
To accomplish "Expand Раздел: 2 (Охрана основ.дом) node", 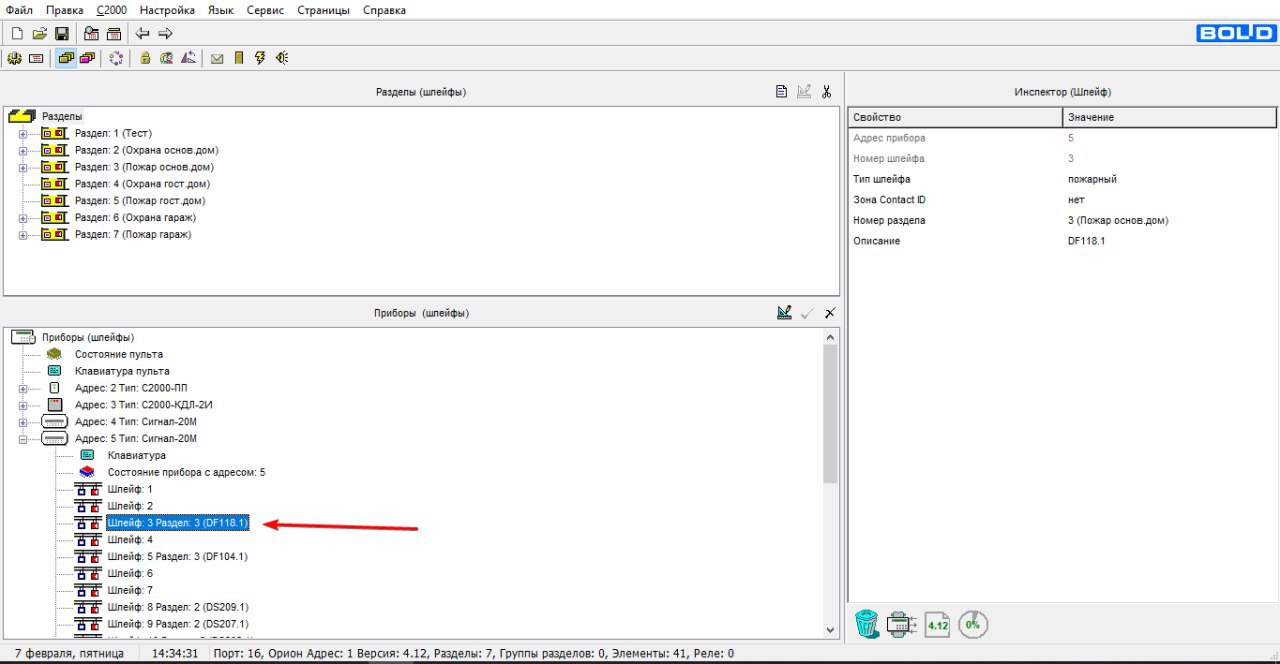I will pyautogui.click(x=23, y=150).
